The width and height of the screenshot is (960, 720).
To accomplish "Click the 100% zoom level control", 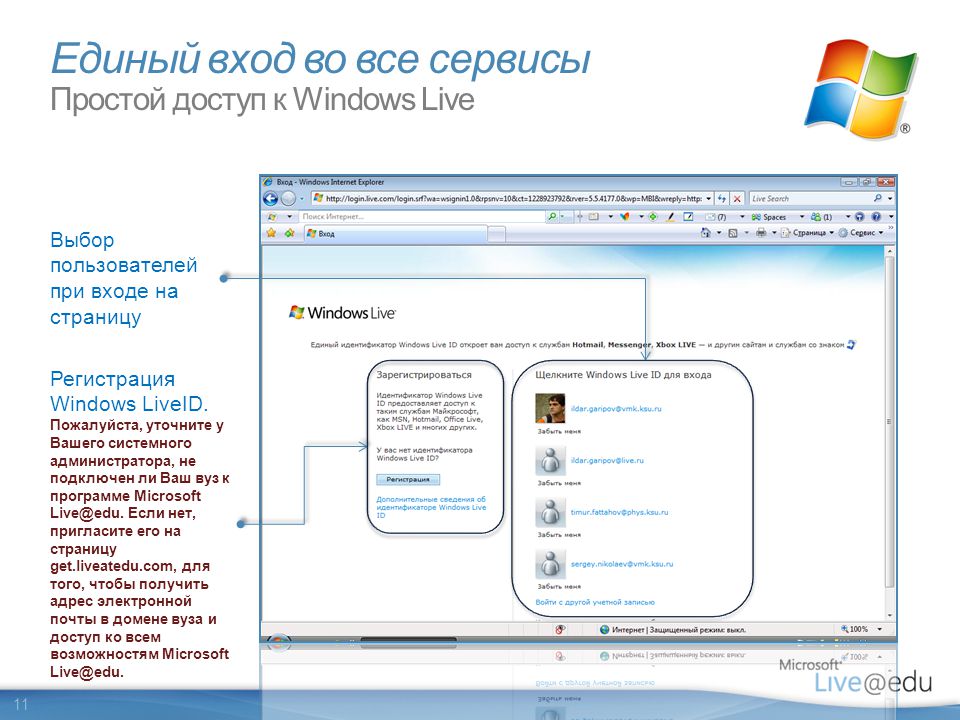I will 855,629.
